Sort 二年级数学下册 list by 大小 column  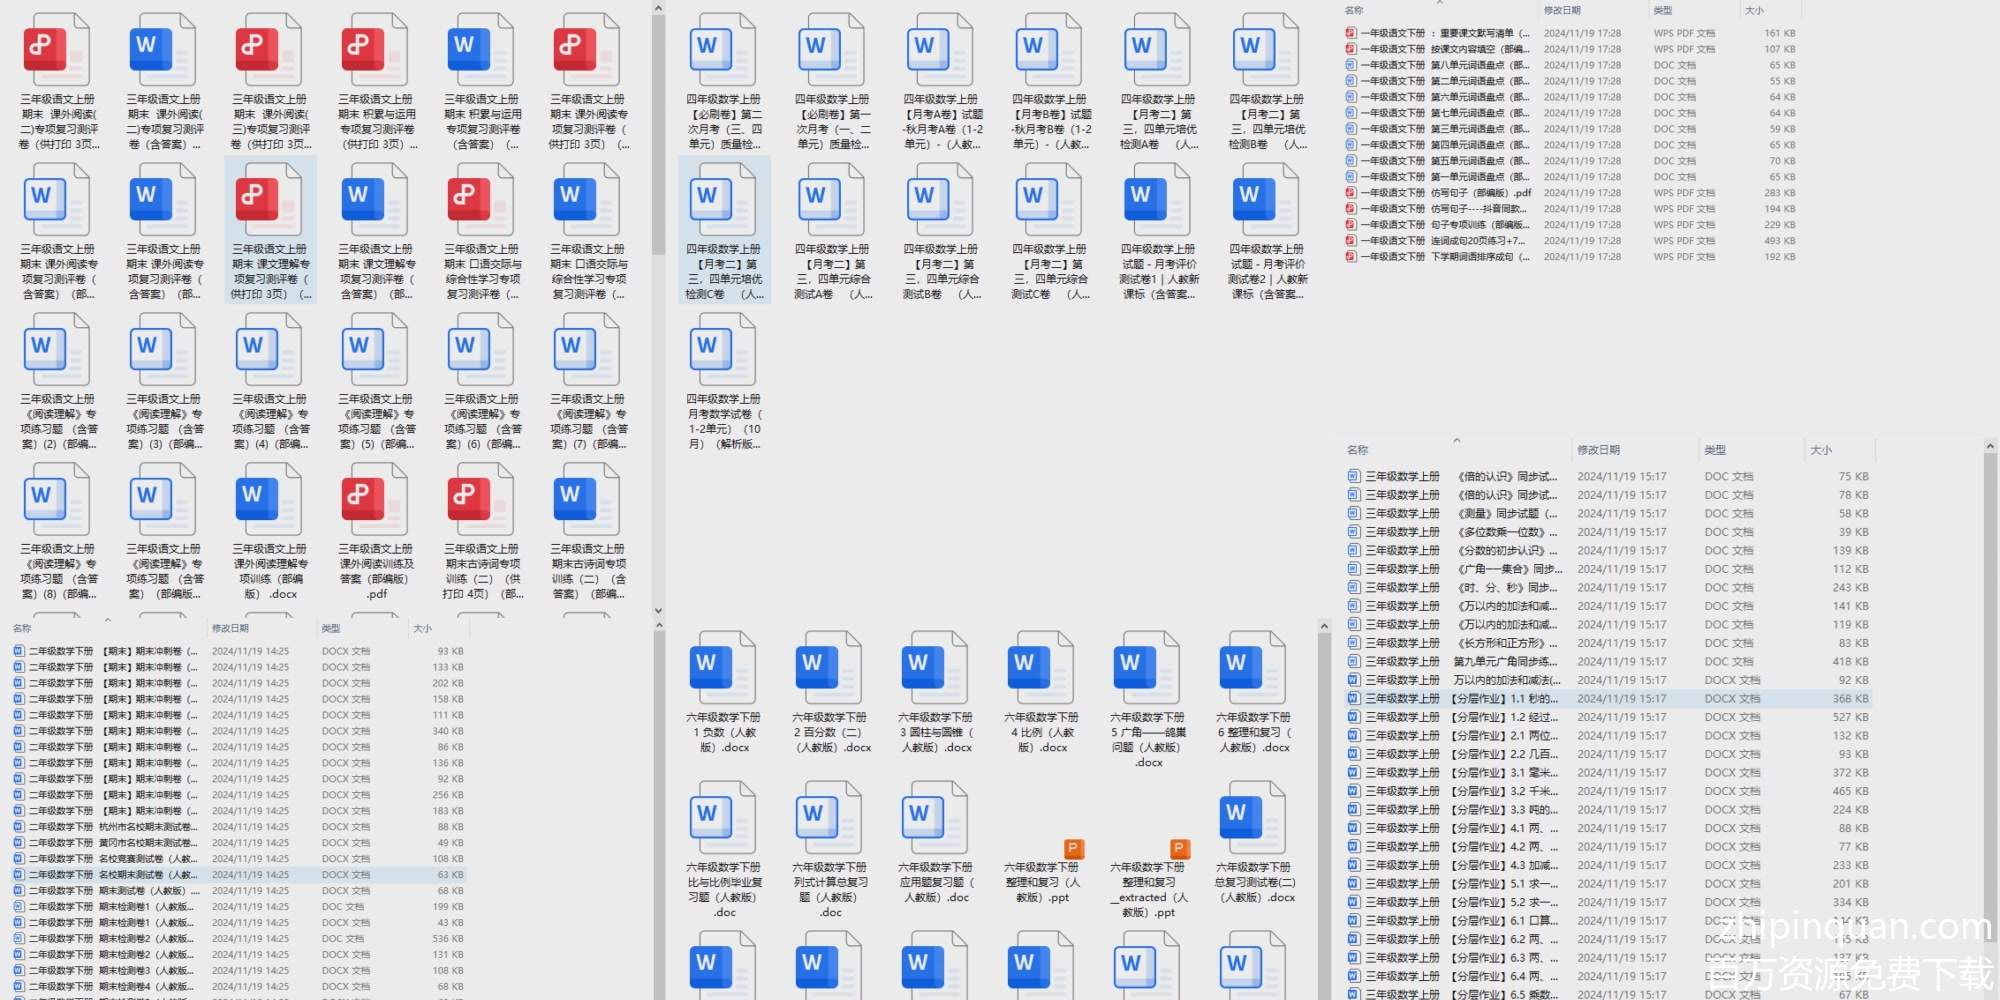click(423, 628)
